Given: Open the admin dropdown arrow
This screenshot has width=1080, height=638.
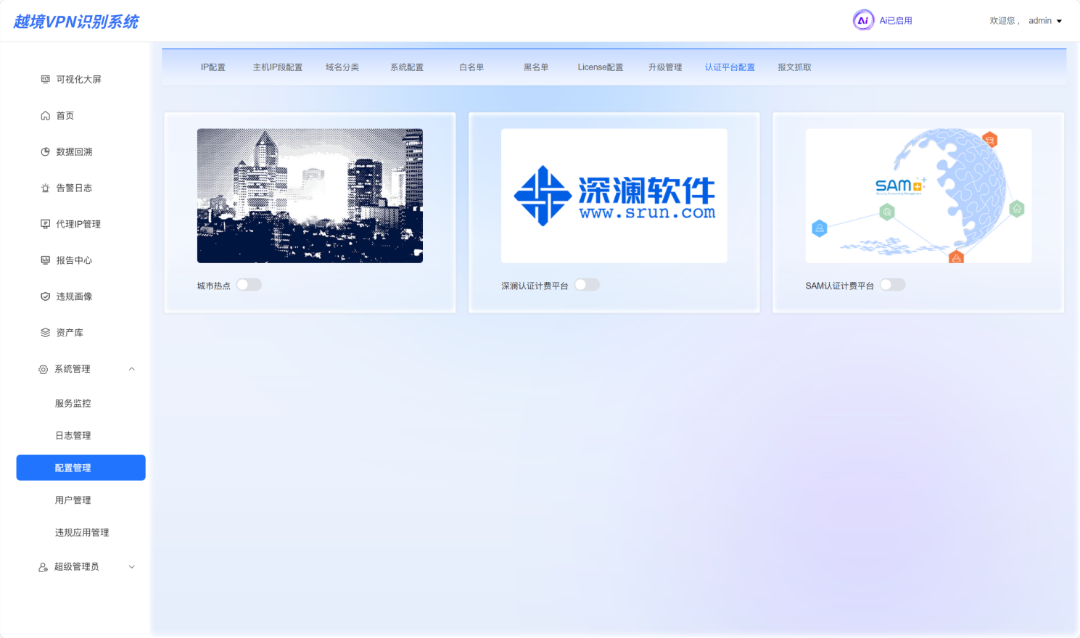Looking at the screenshot, I should click(x=1059, y=21).
